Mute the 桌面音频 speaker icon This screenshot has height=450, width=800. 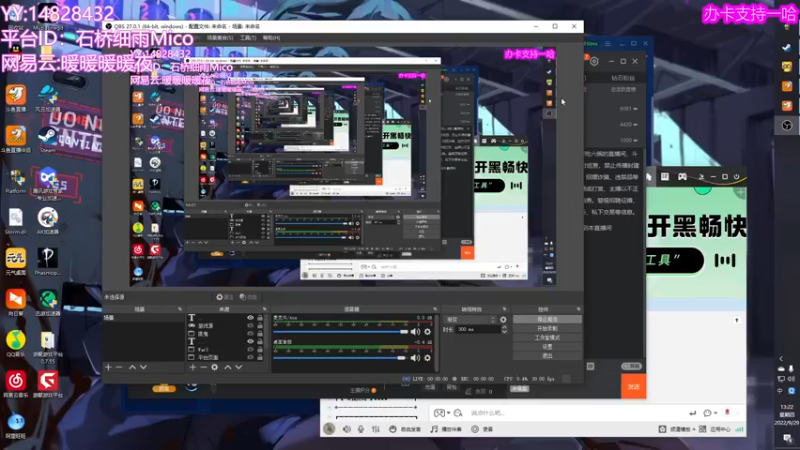(415, 358)
